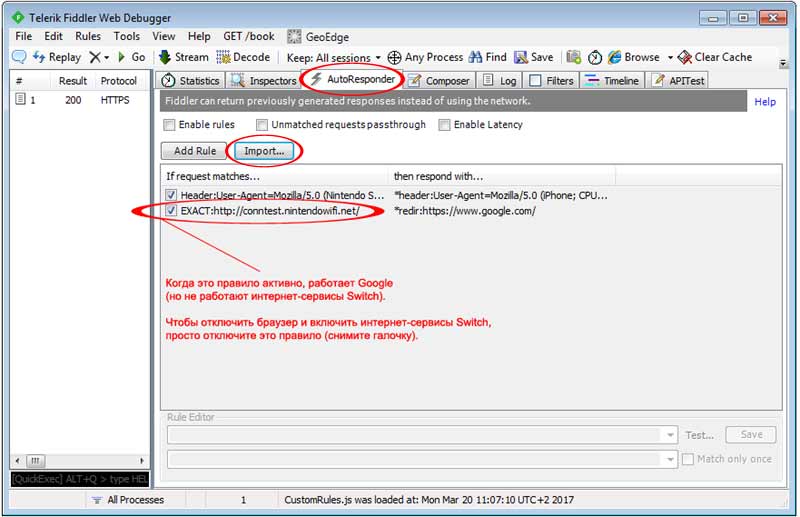Open the Tools menu
The image size is (800, 517).
(x=127, y=36)
